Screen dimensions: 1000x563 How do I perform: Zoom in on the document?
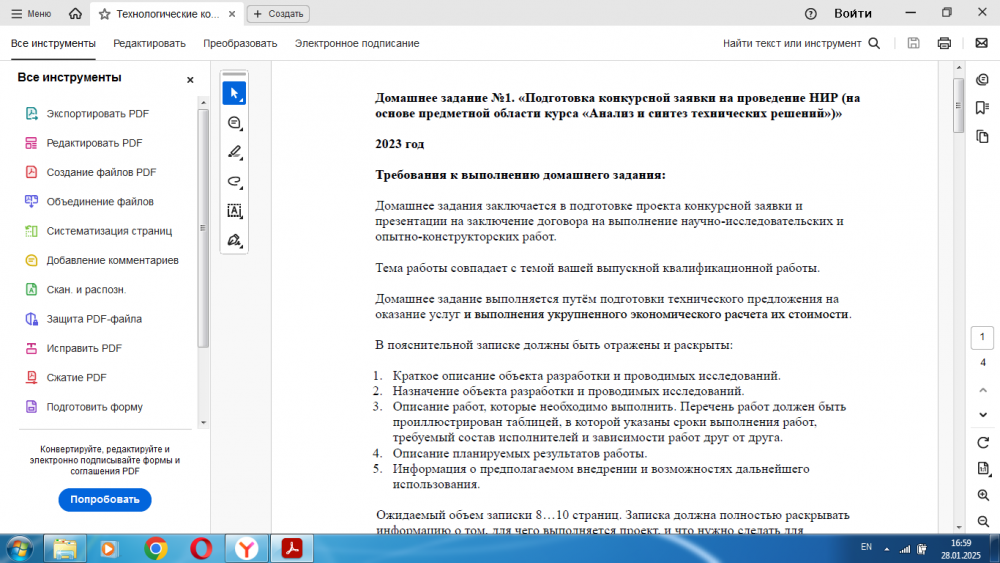tap(983, 495)
